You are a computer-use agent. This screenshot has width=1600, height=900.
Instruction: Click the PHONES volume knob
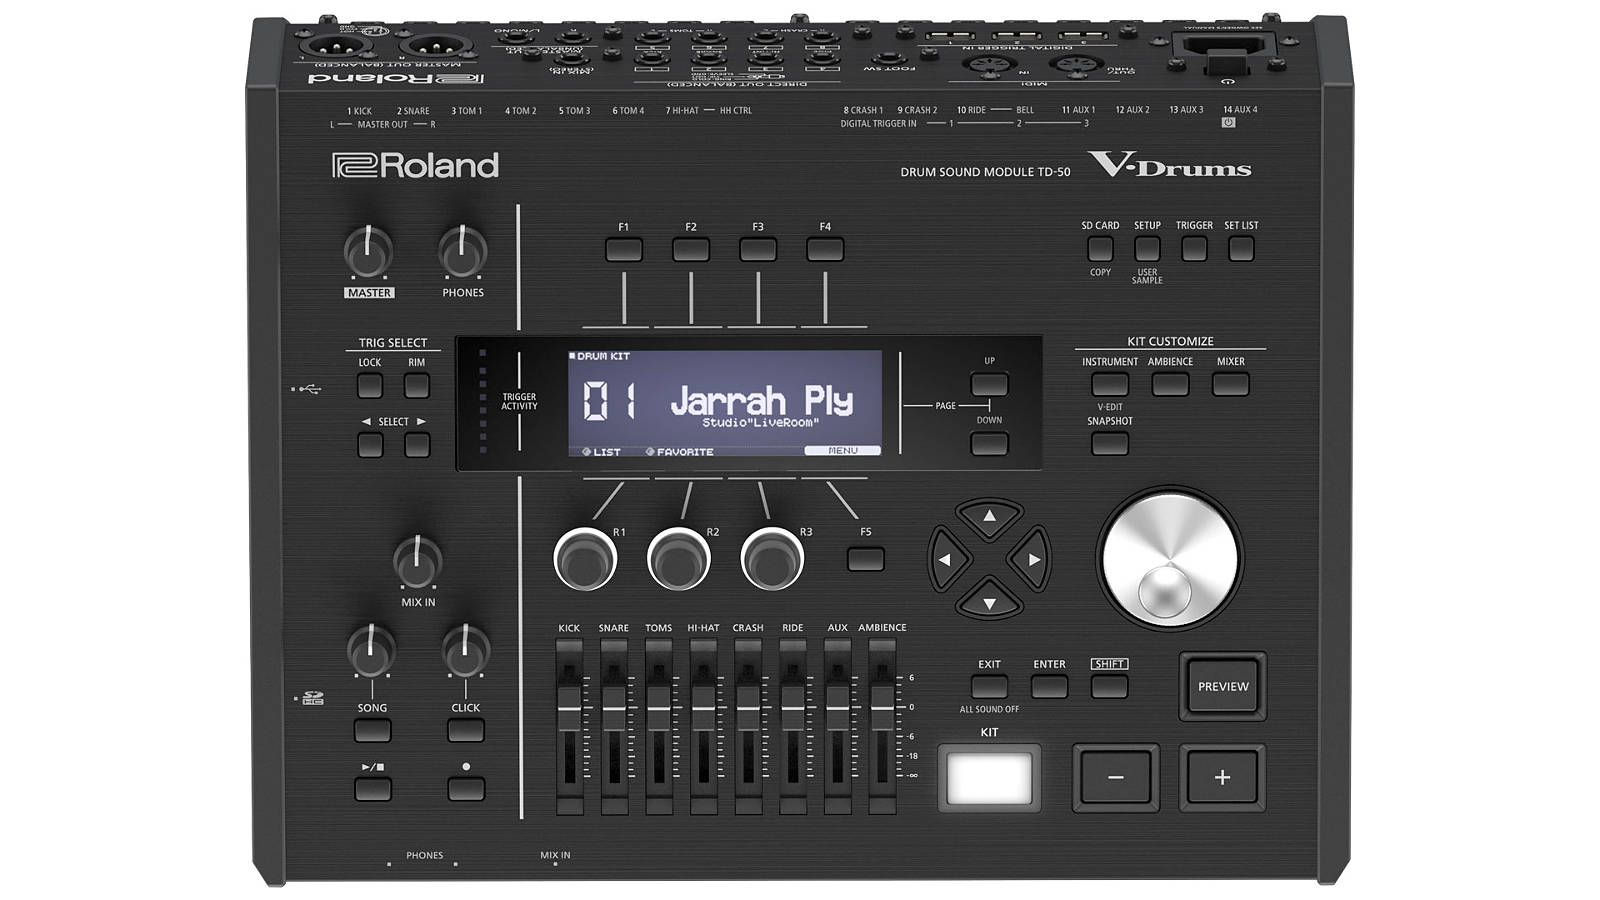click(463, 252)
